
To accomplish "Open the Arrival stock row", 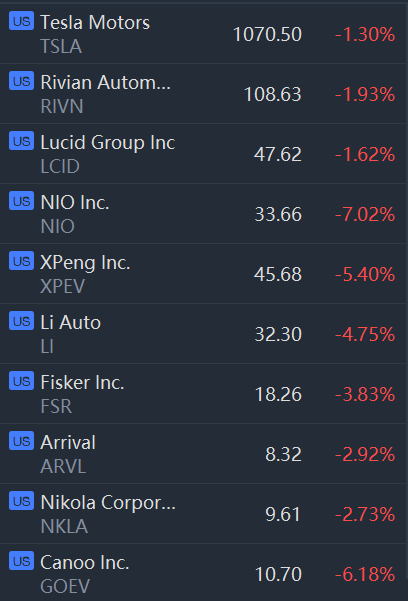I will pyautogui.click(x=204, y=453).
